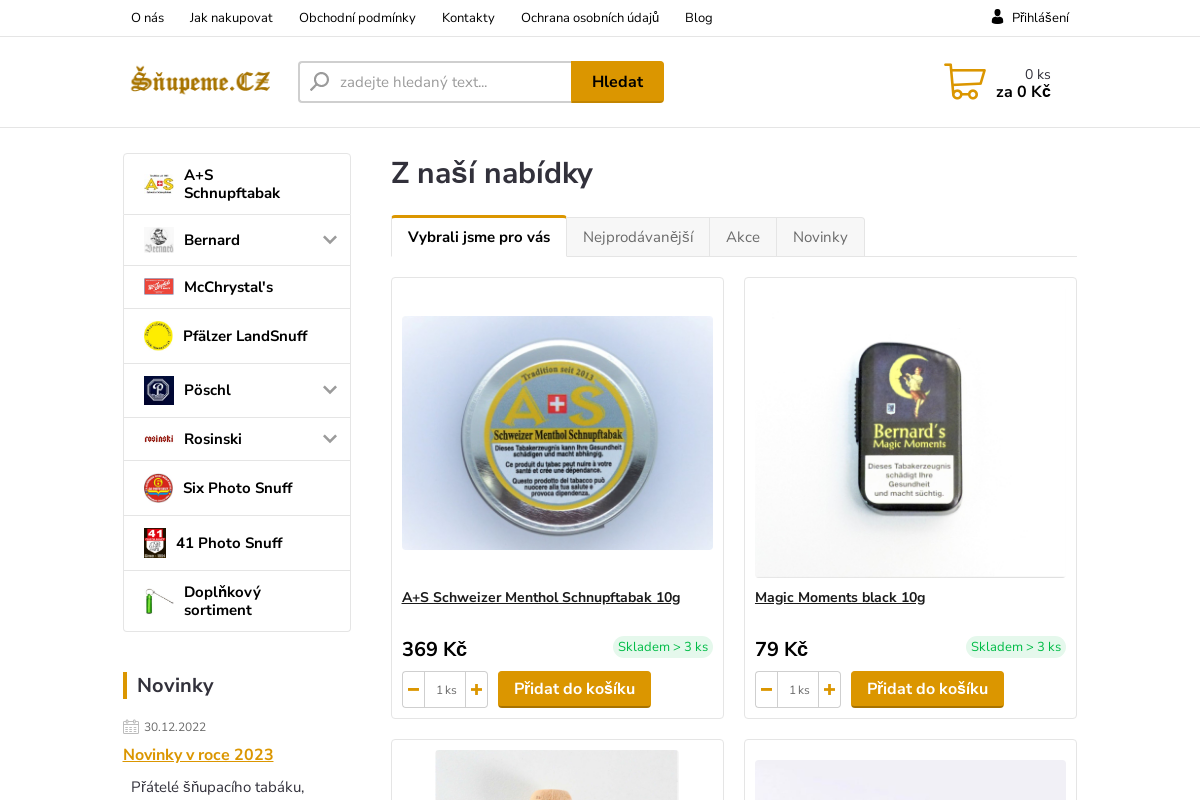Image resolution: width=1200 pixels, height=800 pixels.
Task: Expand the Rosinski category list
Action: [330, 439]
